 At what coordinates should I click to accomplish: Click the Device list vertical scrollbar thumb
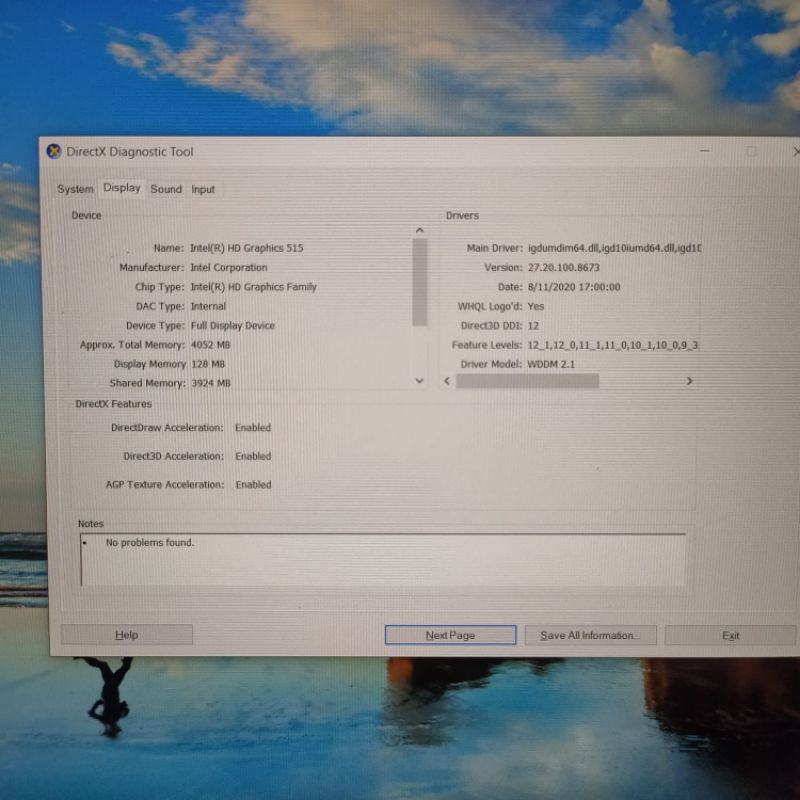pyautogui.click(x=419, y=282)
